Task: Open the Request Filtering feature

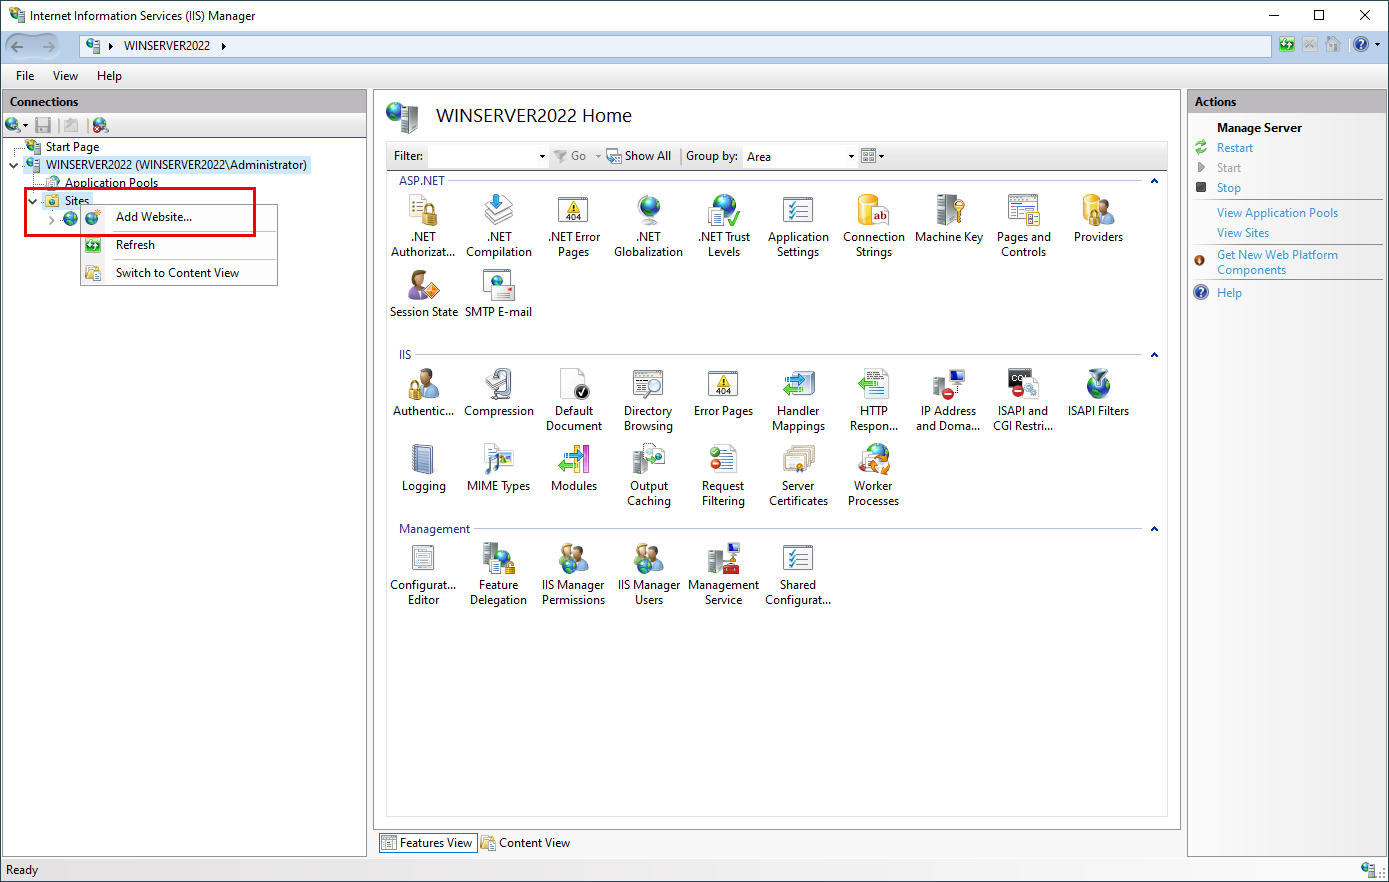Action: pyautogui.click(x=723, y=475)
